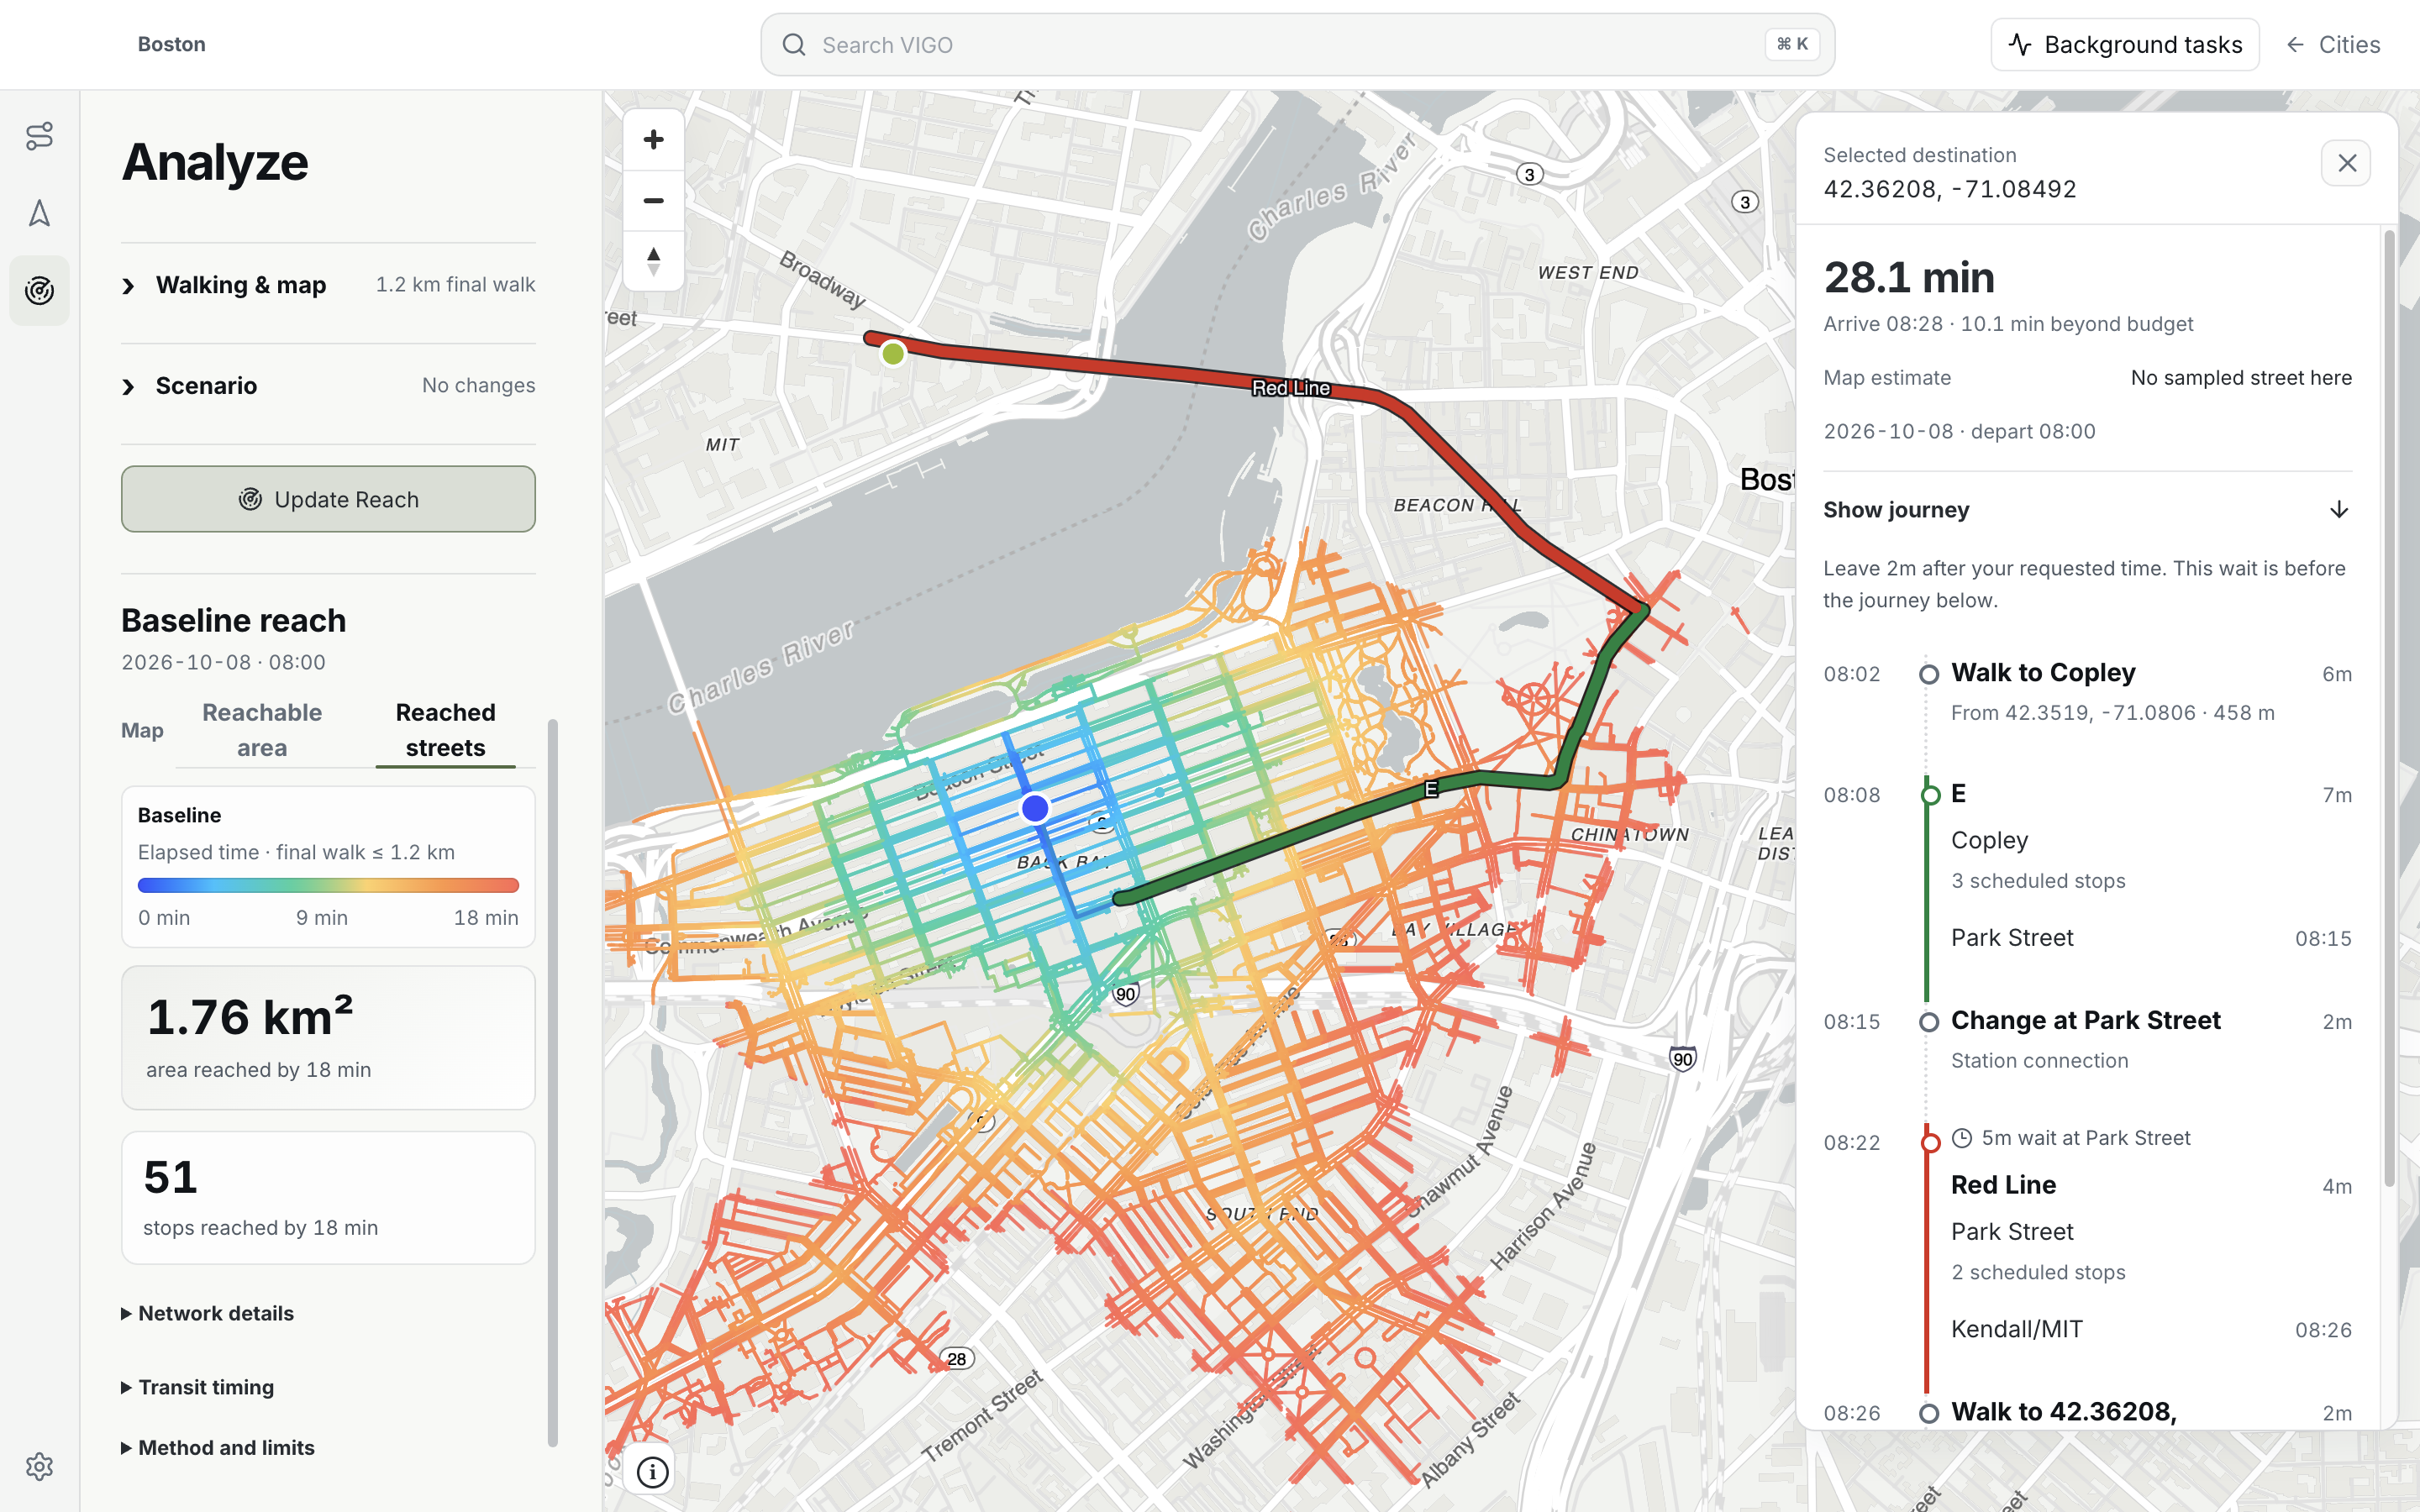Image resolution: width=2420 pixels, height=1512 pixels.
Task: Zoom out on the map
Action: click(653, 200)
